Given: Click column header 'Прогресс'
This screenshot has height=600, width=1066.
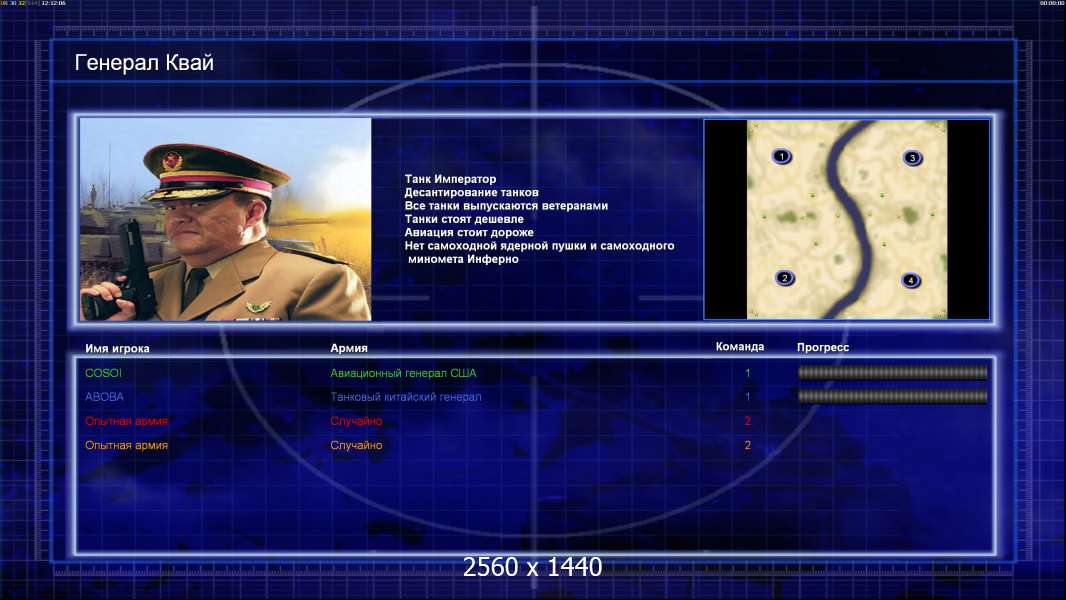Looking at the screenshot, I should [x=823, y=347].
